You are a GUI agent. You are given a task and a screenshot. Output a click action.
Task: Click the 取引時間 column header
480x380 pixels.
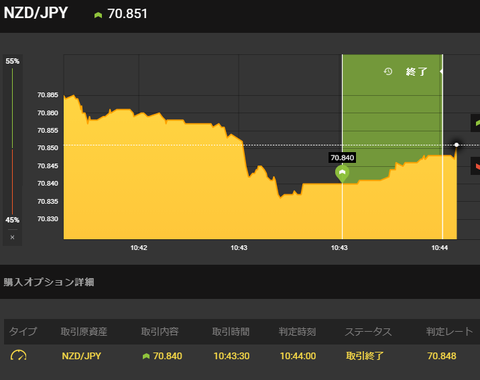231,332
